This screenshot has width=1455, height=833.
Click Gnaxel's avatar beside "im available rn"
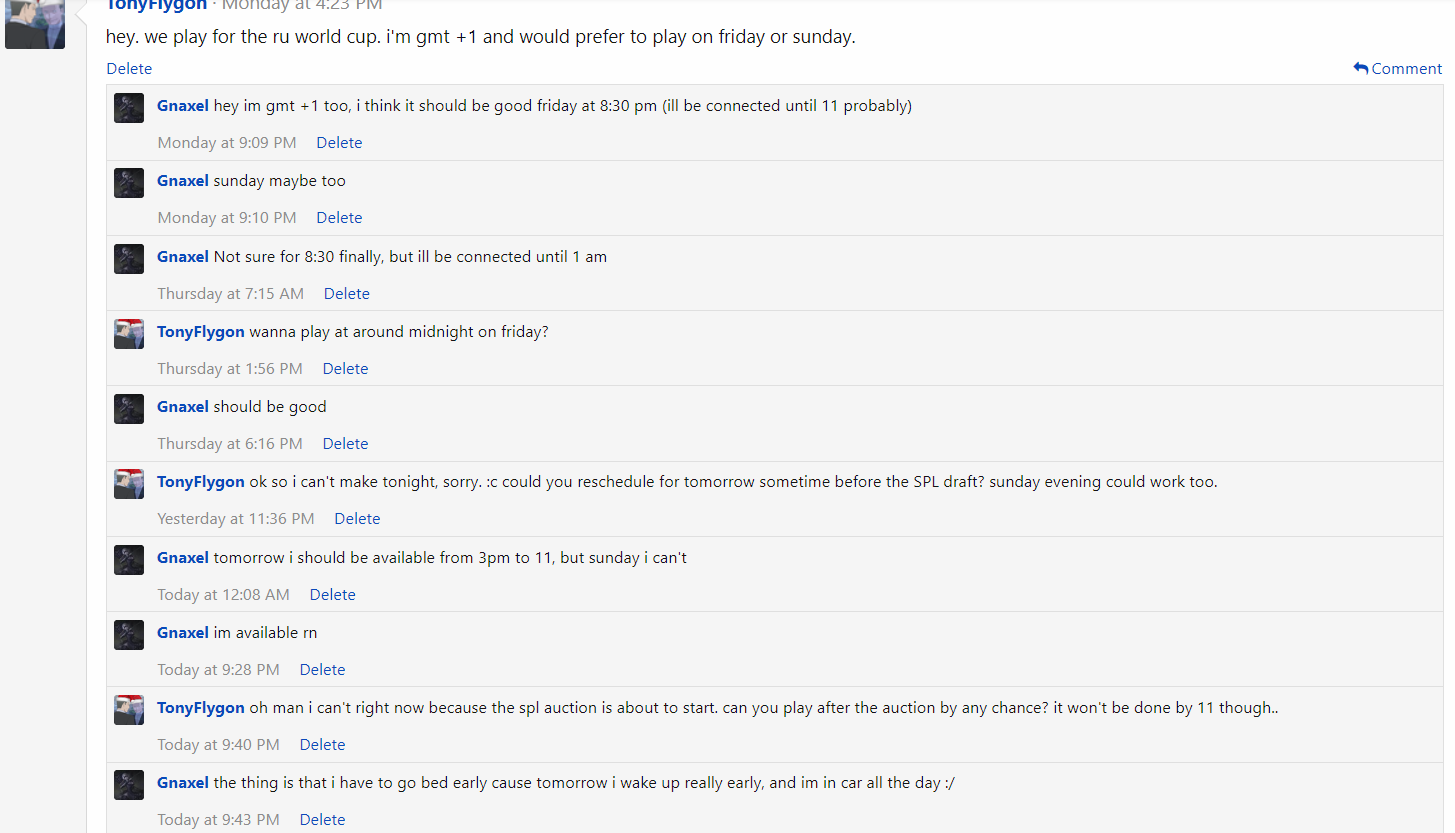(x=129, y=635)
